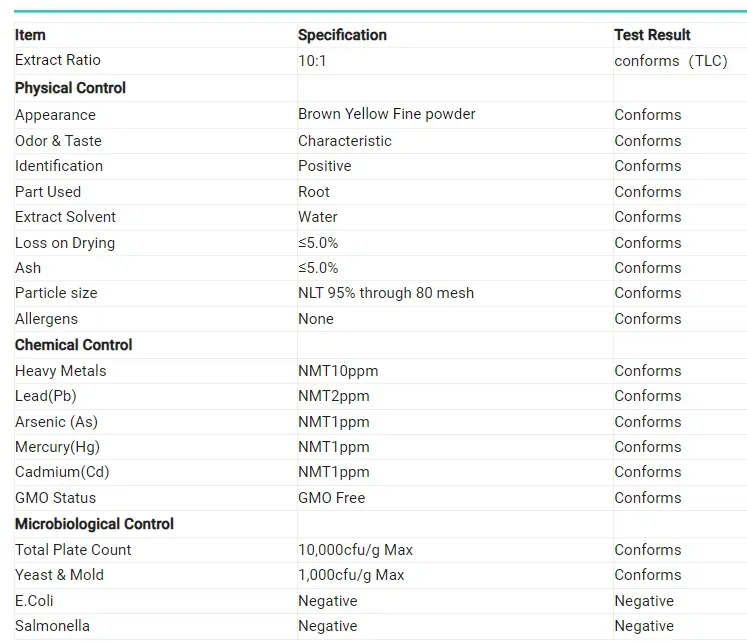Select the Identification row label
Image resolution: width=747 pixels, height=643 pixels.
coord(59,166)
